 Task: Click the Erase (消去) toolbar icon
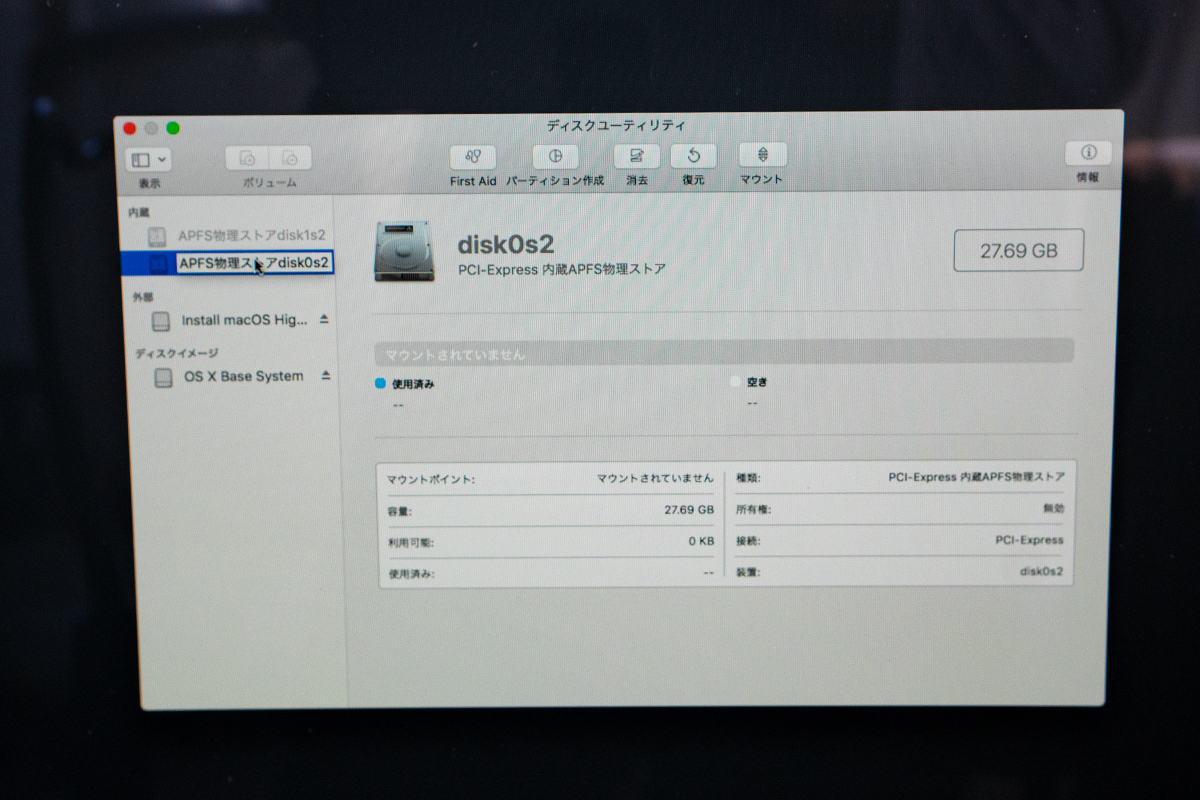click(637, 155)
